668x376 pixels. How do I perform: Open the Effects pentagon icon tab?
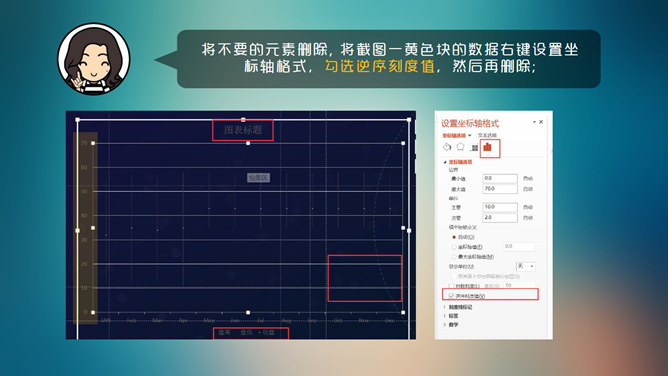[x=461, y=147]
